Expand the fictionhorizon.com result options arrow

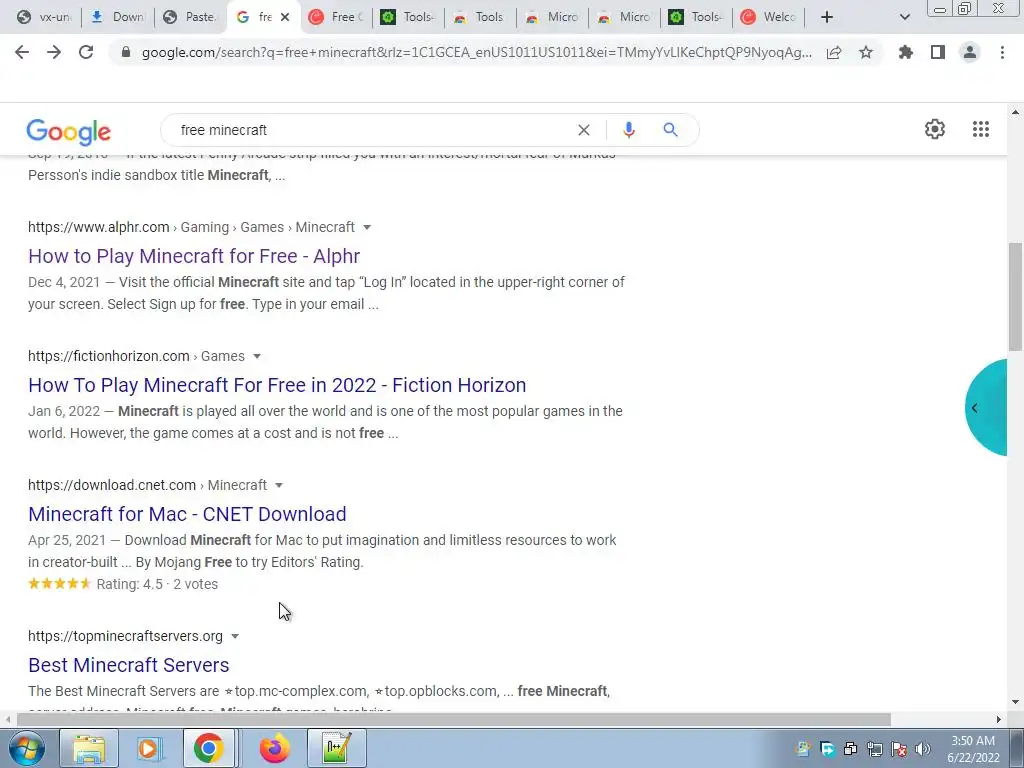(257, 357)
